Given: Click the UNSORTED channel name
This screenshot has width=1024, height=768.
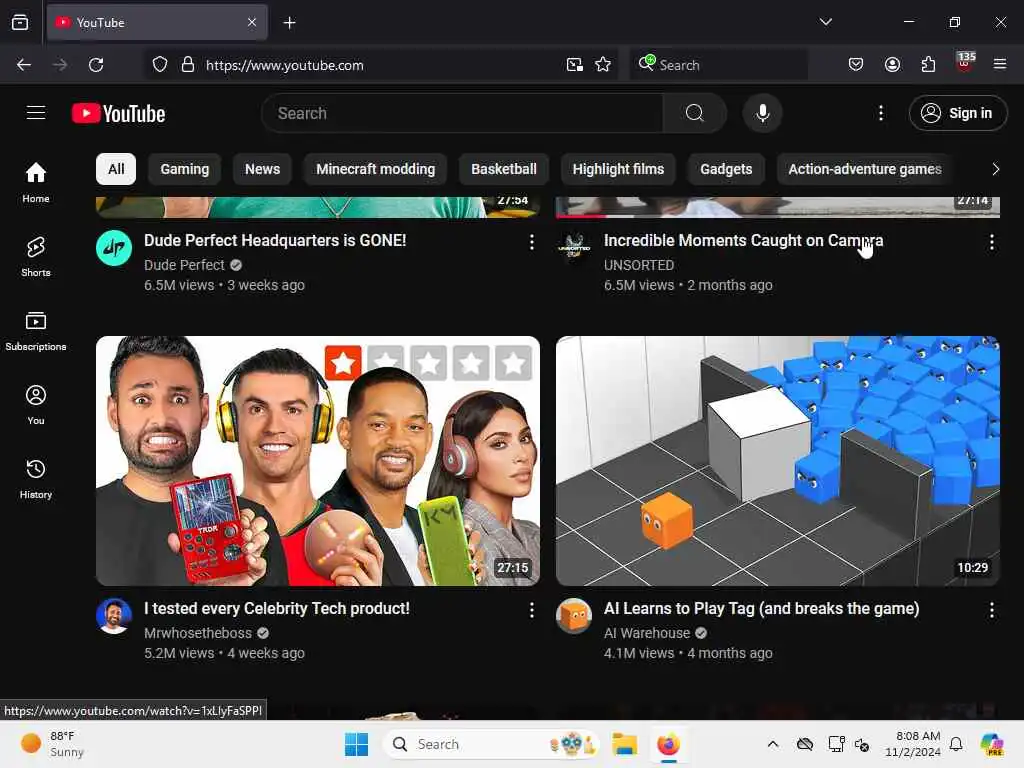Looking at the screenshot, I should click(x=639, y=265).
